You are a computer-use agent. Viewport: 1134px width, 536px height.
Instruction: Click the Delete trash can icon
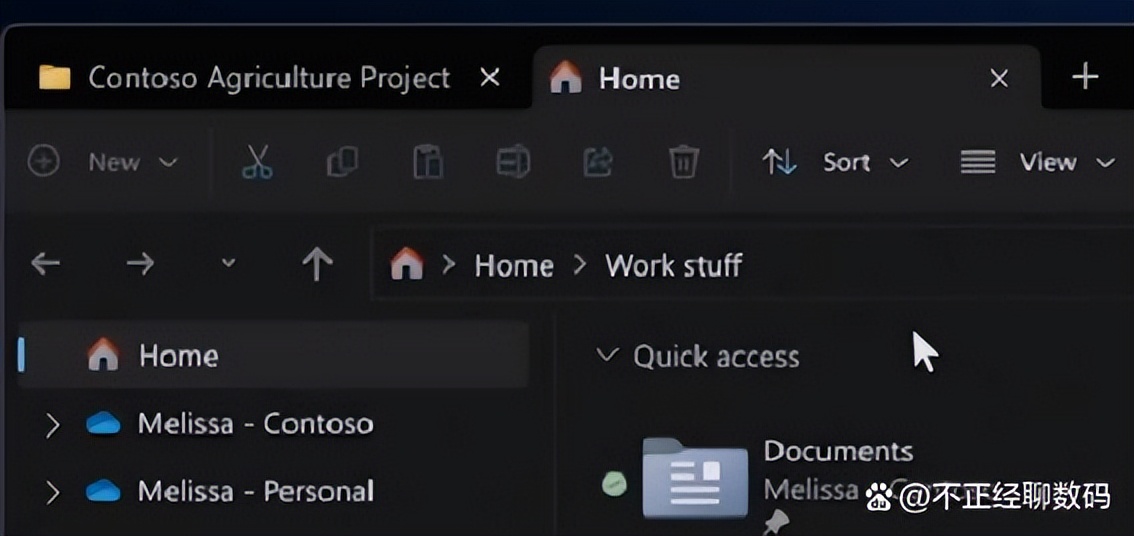click(x=683, y=161)
